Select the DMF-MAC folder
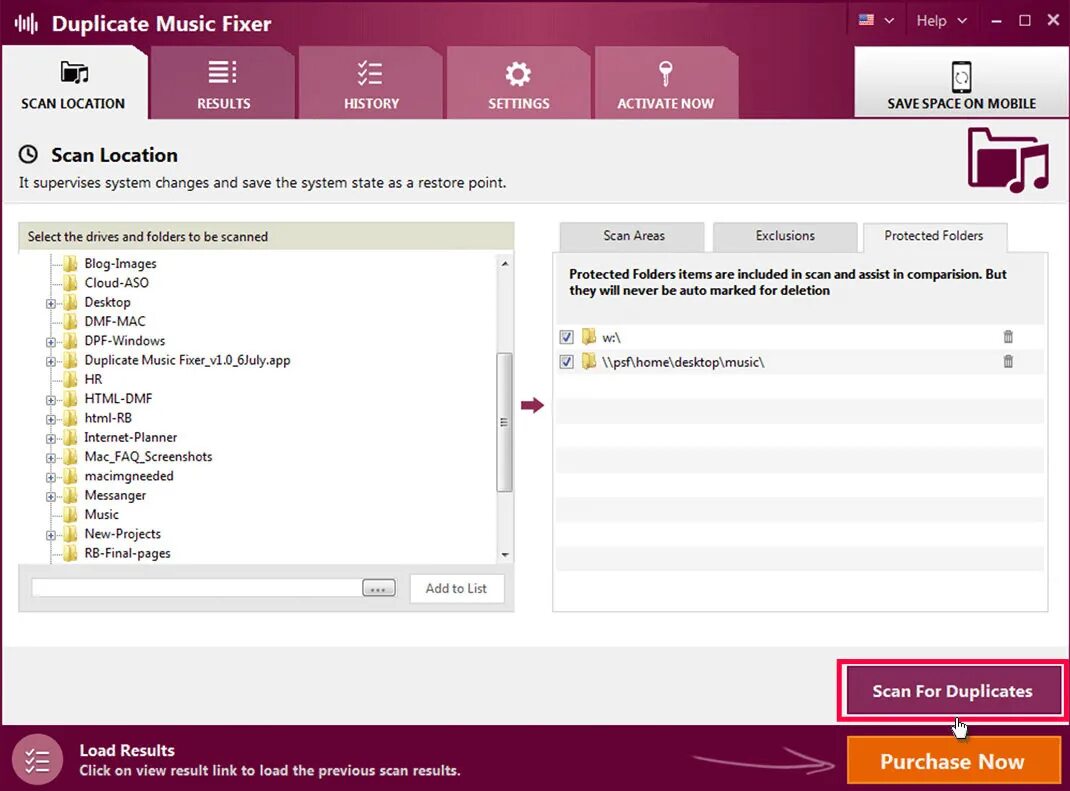The image size is (1070, 791). point(115,321)
